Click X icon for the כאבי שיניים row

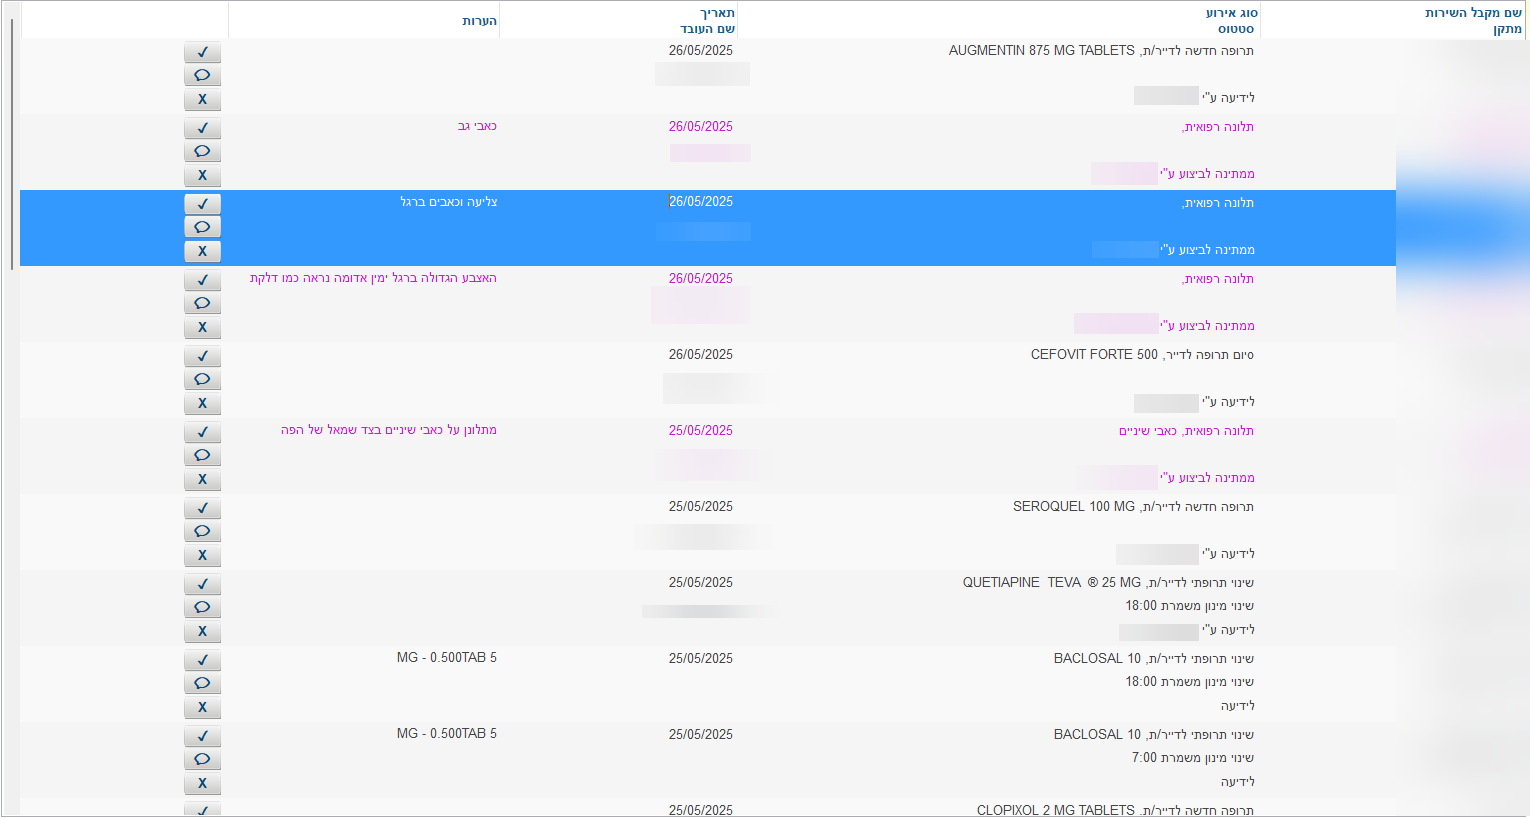[x=202, y=480]
